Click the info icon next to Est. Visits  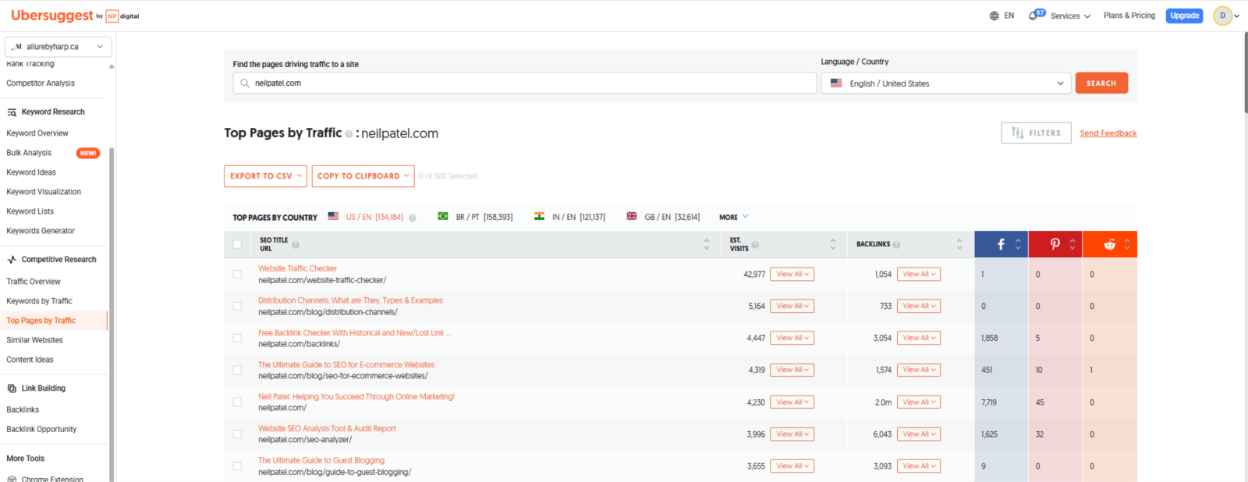click(754, 244)
